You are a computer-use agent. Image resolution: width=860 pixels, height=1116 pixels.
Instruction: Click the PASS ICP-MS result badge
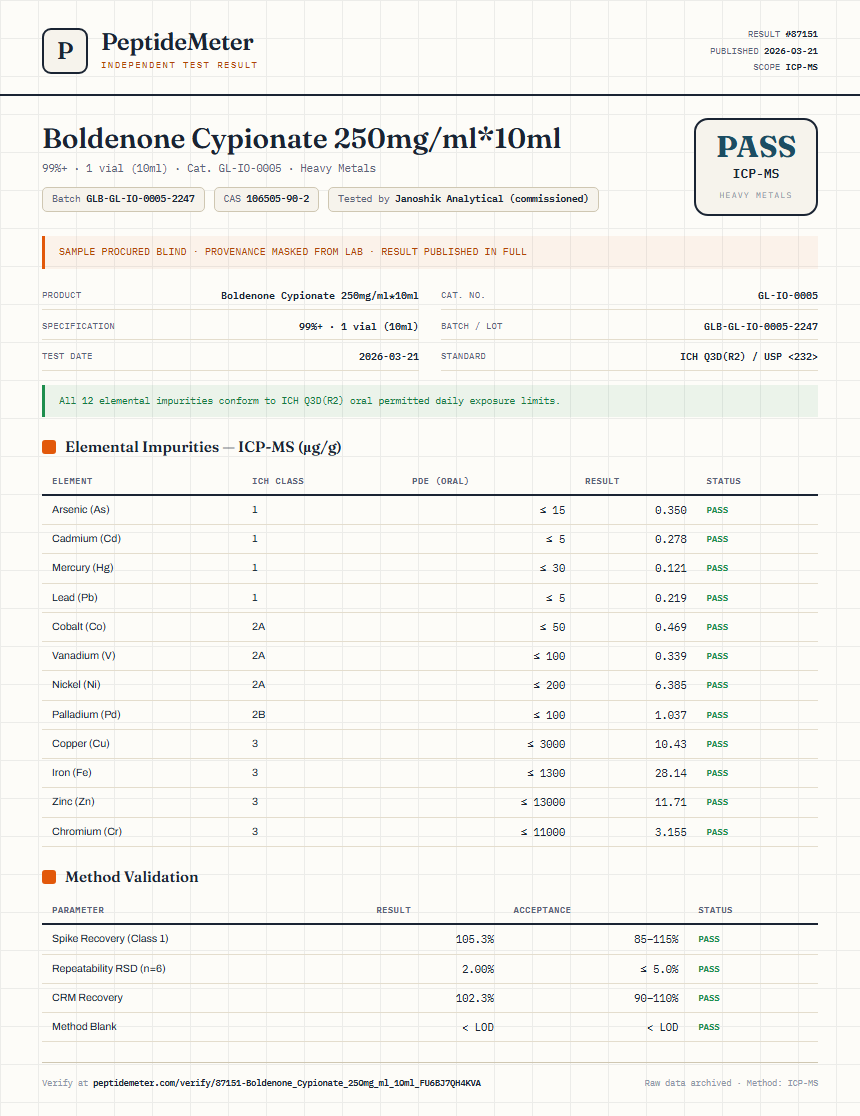[x=755, y=167]
